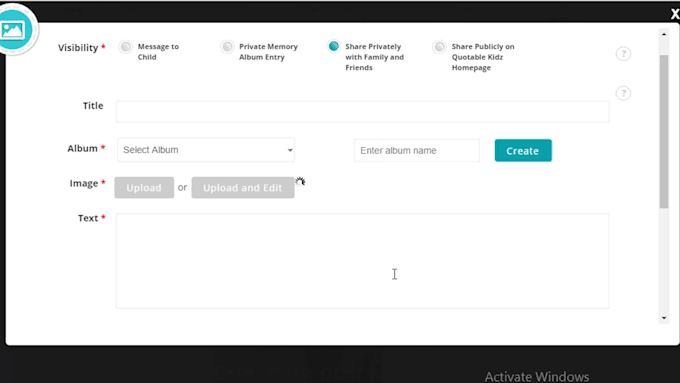Click the Create album button
The image size is (680, 383).
[x=523, y=151]
